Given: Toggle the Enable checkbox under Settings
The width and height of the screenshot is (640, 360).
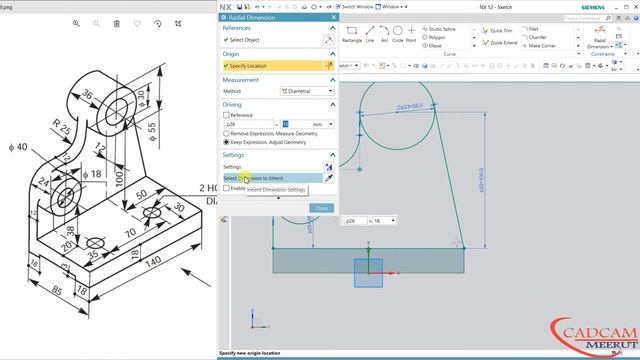Looking at the screenshot, I should (226, 188).
